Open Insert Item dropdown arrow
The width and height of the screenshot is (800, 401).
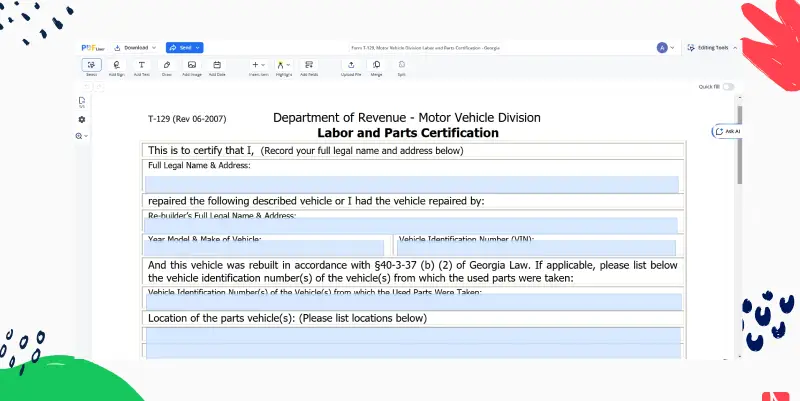tap(263, 65)
